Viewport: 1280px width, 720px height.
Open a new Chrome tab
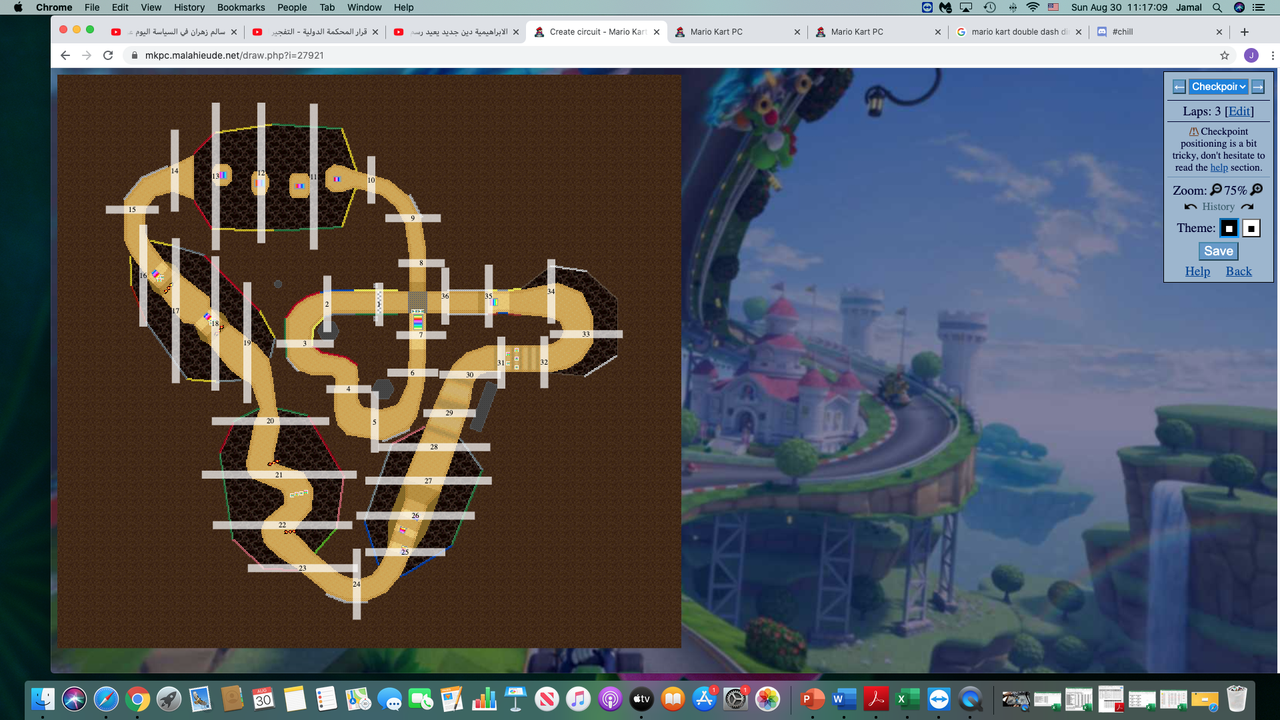pos(1244,32)
